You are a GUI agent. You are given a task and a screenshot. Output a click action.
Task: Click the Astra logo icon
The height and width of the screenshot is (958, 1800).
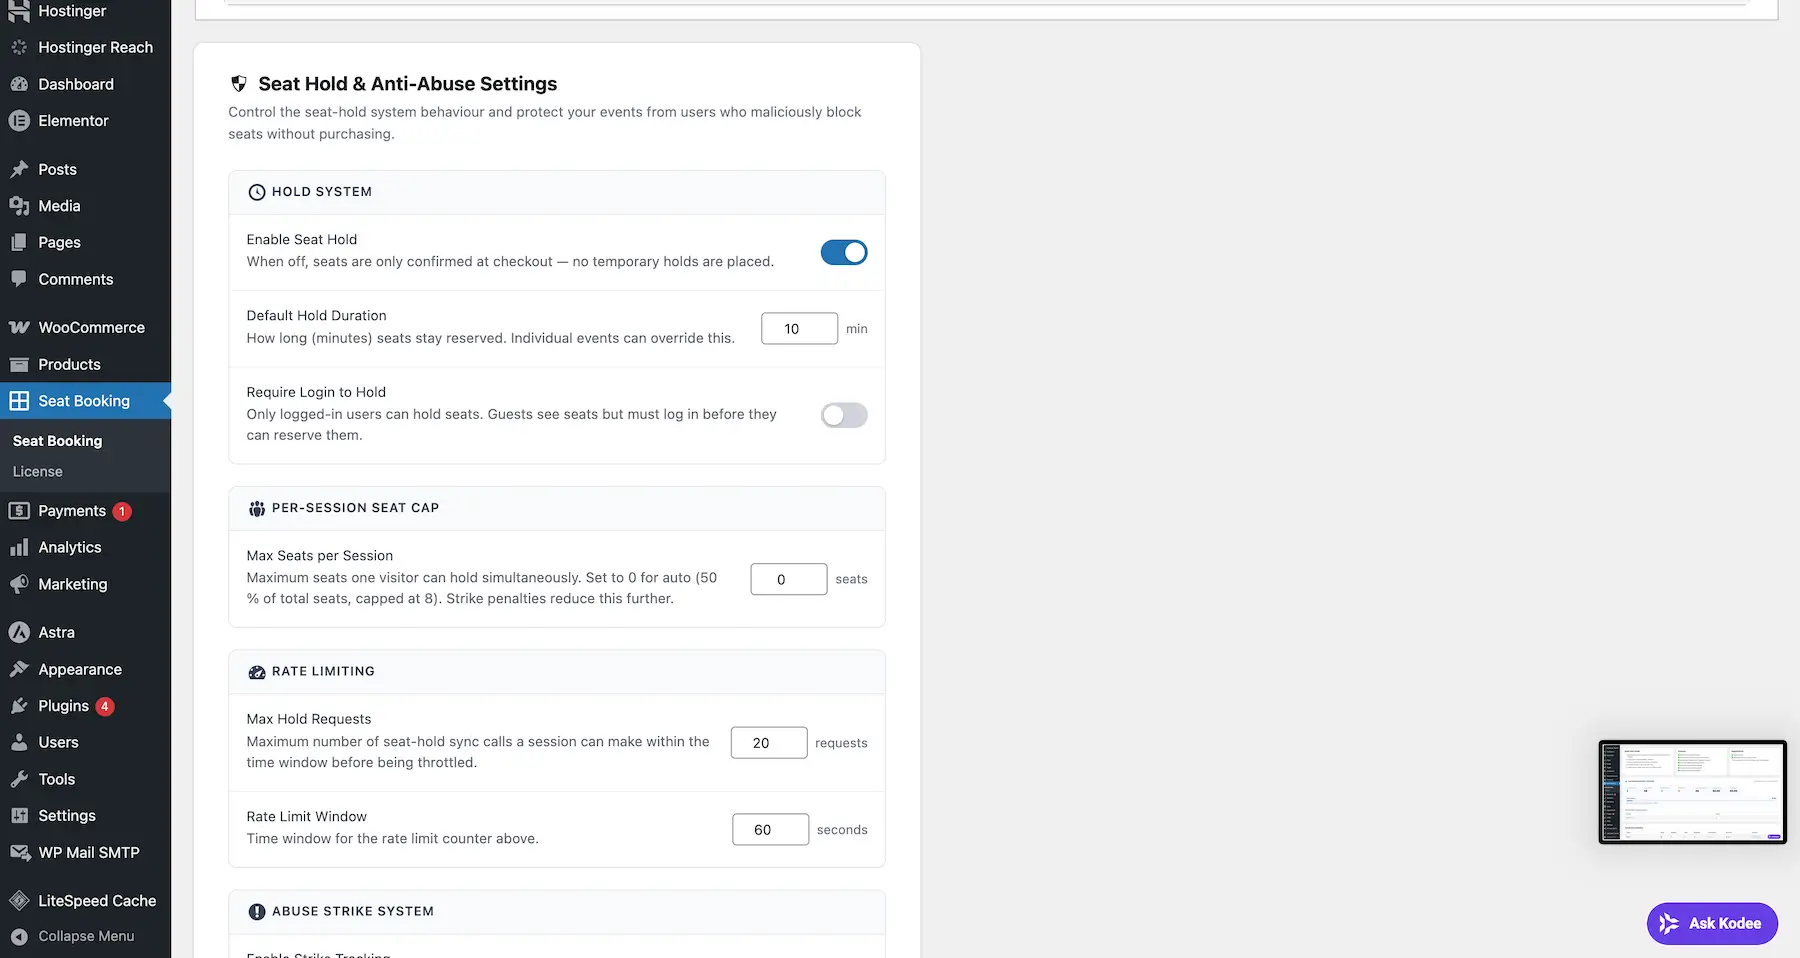[19, 633]
